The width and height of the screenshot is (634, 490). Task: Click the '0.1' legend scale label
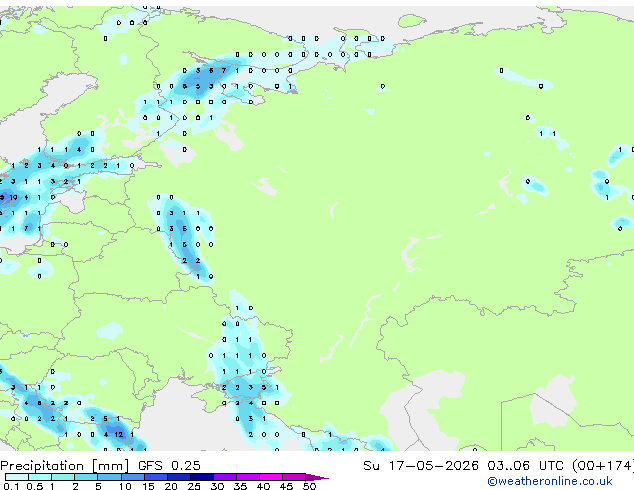coord(11,486)
